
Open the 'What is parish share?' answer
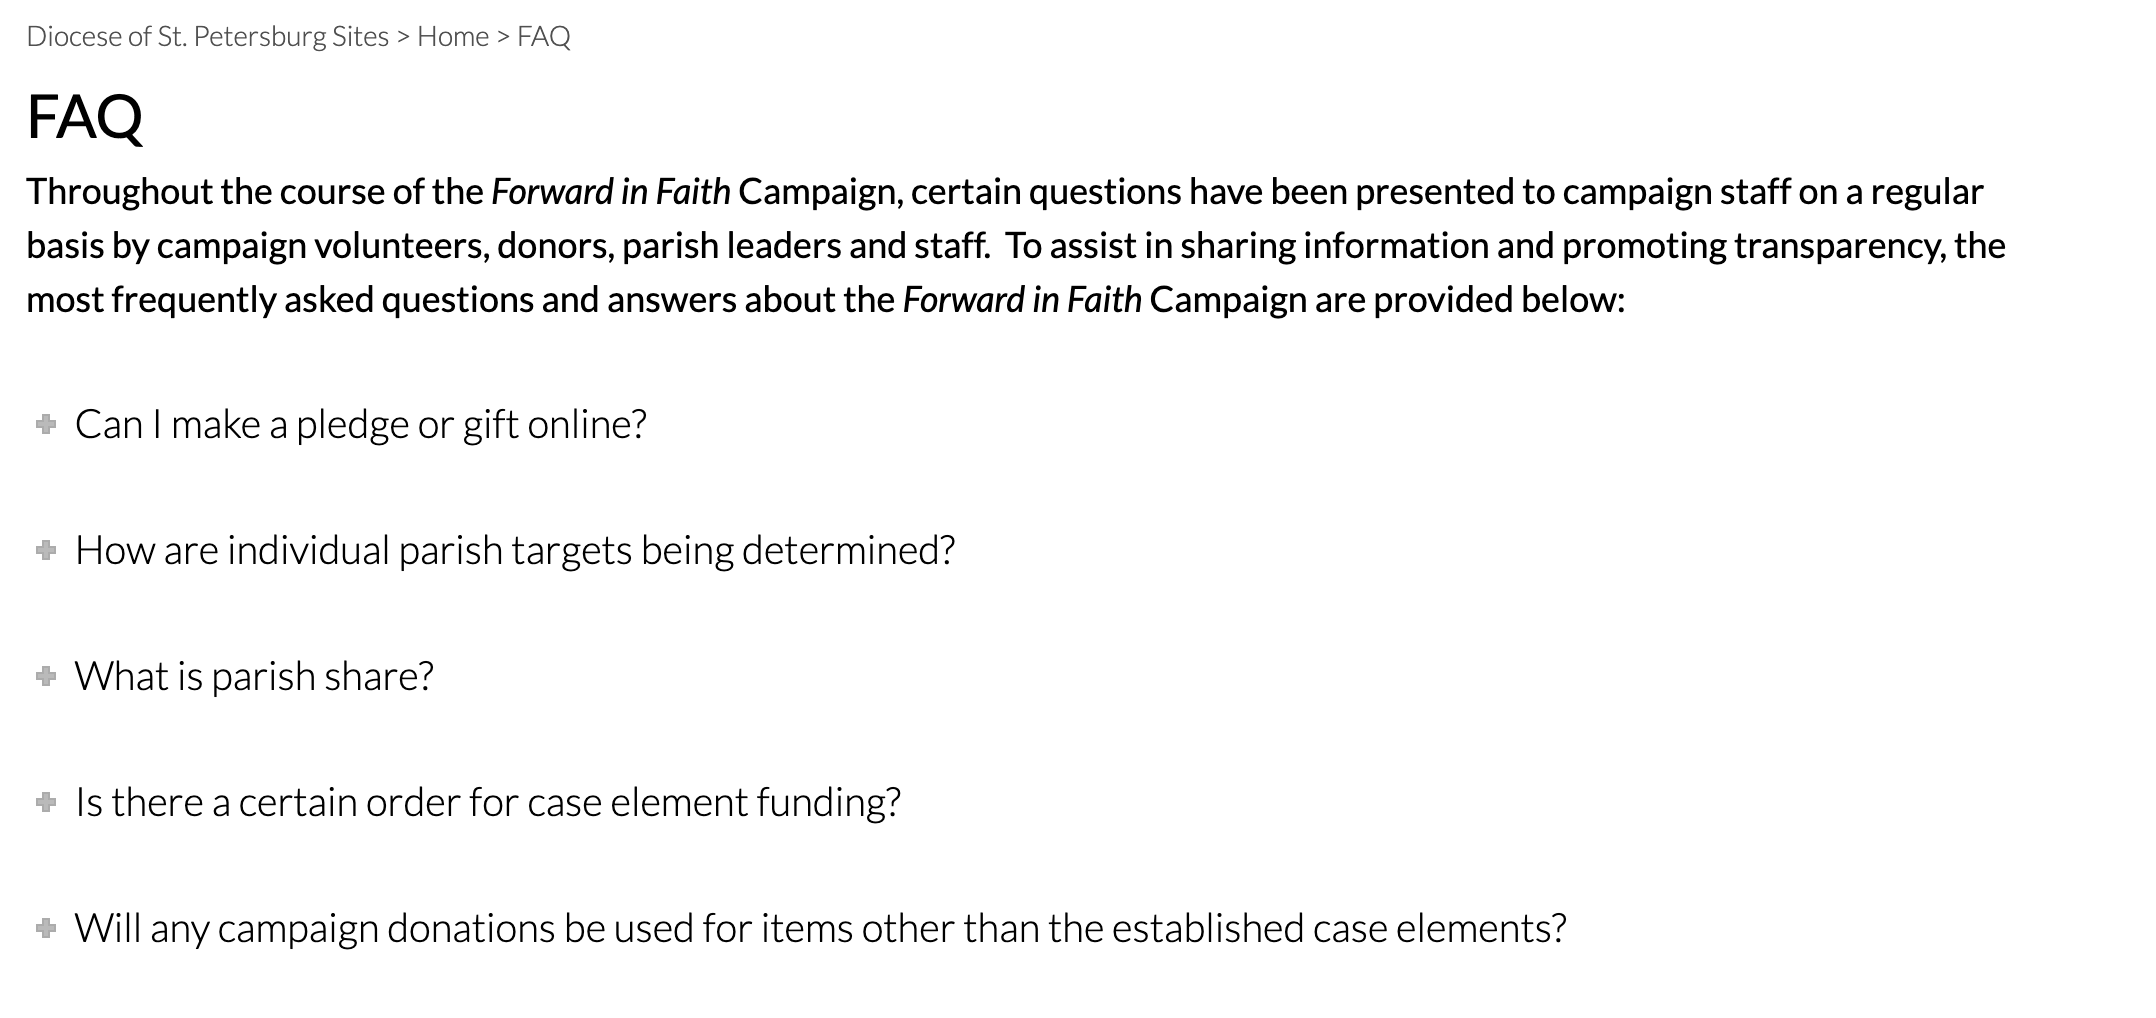click(254, 677)
